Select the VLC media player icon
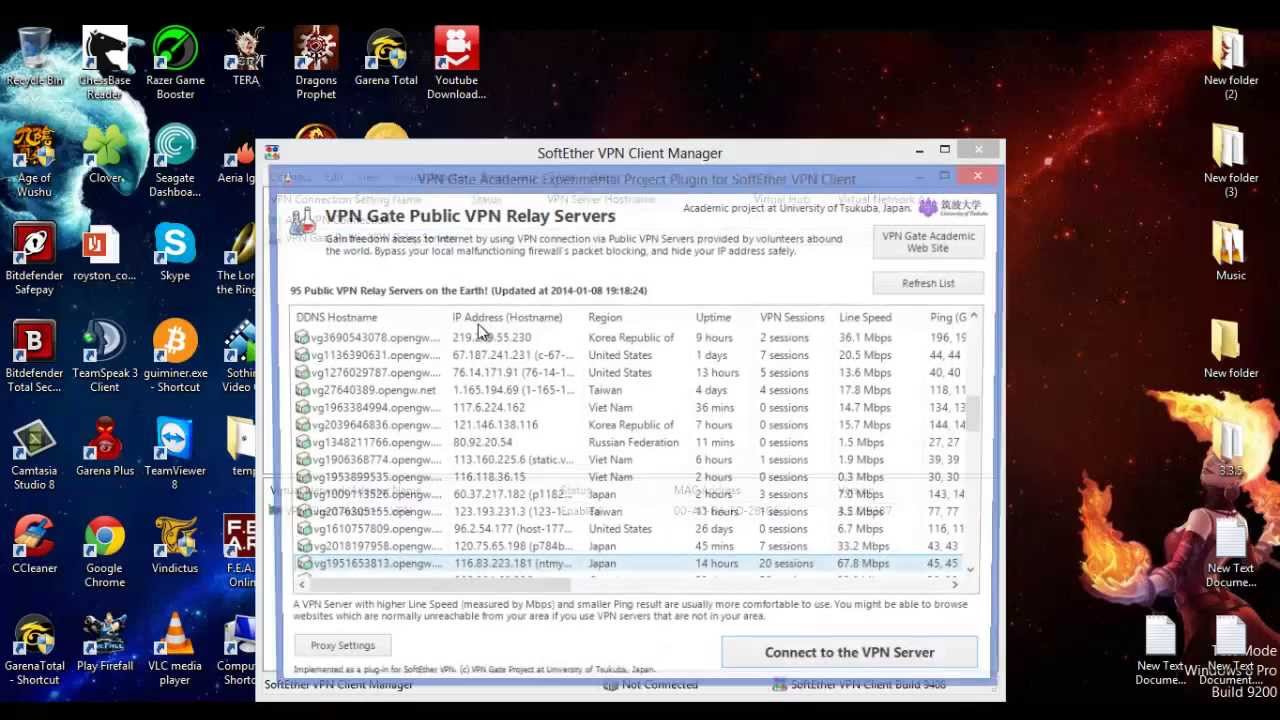 pyautogui.click(x=175, y=650)
